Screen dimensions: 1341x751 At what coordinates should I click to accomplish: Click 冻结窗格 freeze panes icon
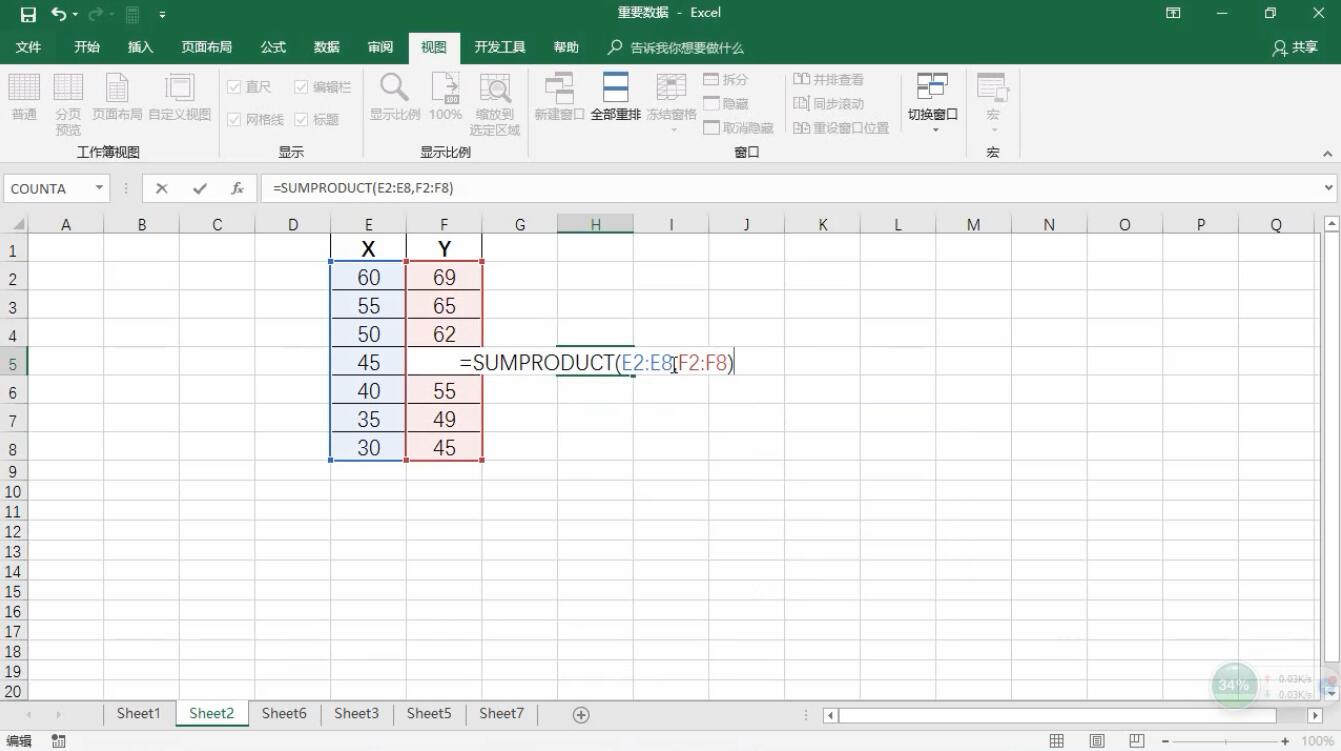[x=671, y=103]
